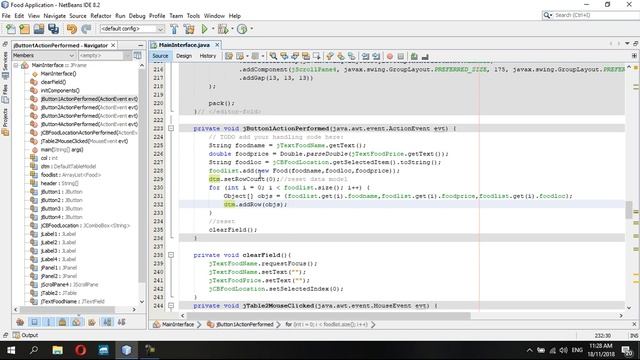Click the Open Project toolbar icon
The image size is (640, 360).
pyautogui.click(x=39, y=29)
